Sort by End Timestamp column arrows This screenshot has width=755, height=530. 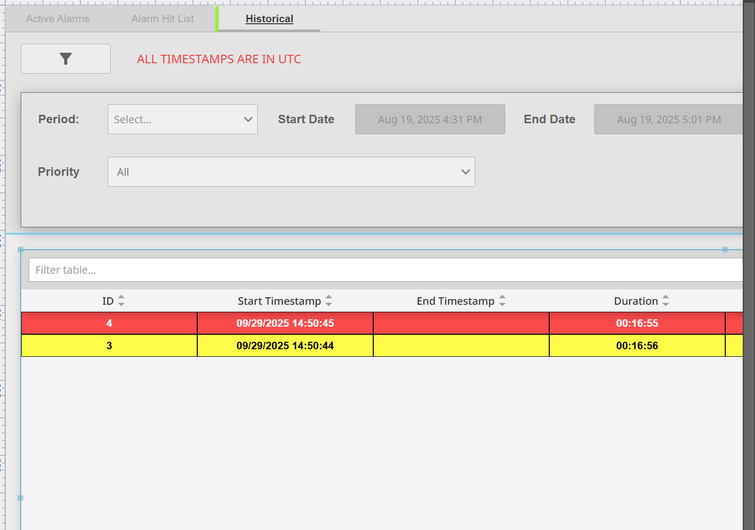pyautogui.click(x=502, y=301)
